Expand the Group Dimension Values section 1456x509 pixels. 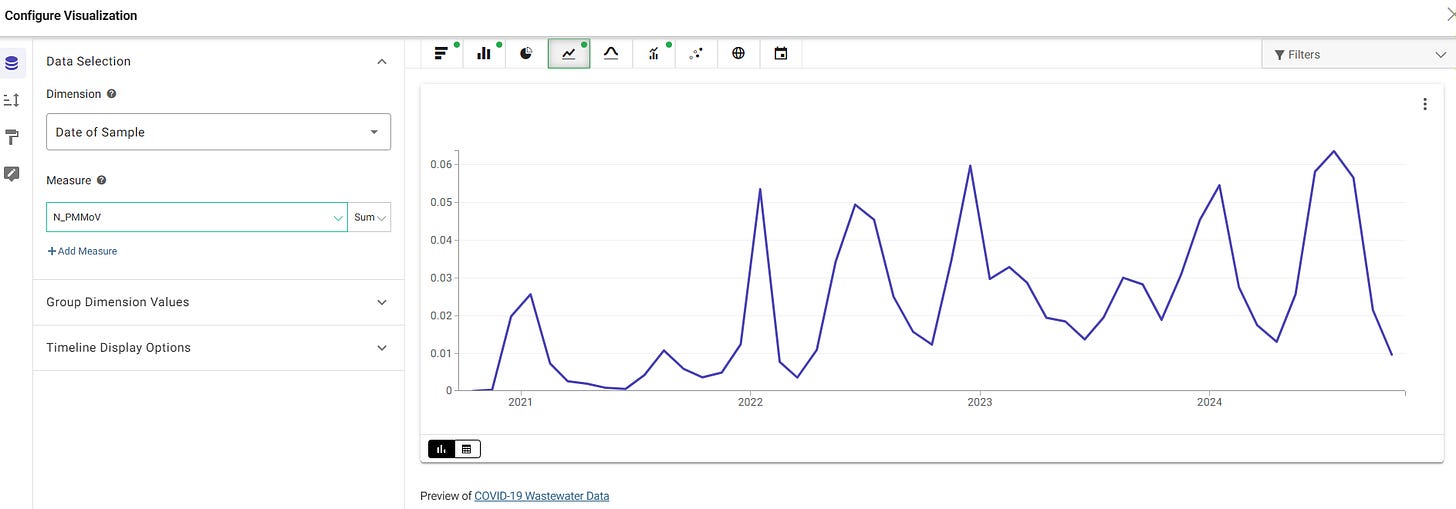tap(218, 302)
